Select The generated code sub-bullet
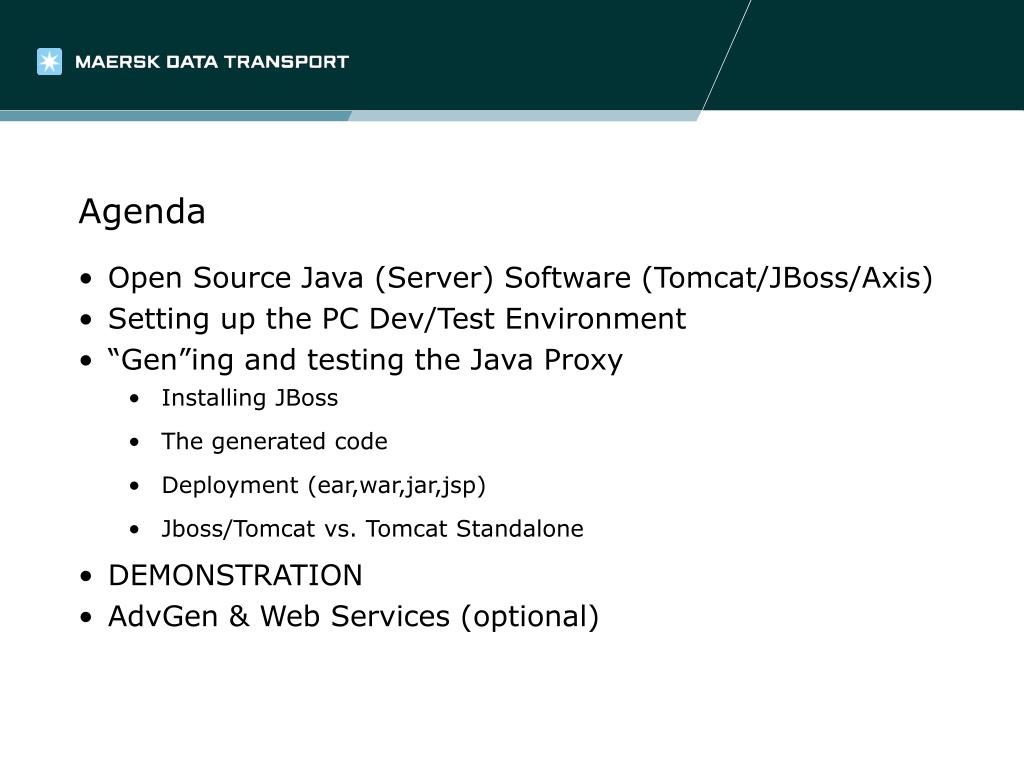Screen dimensions: 1024x768 pos(274,441)
